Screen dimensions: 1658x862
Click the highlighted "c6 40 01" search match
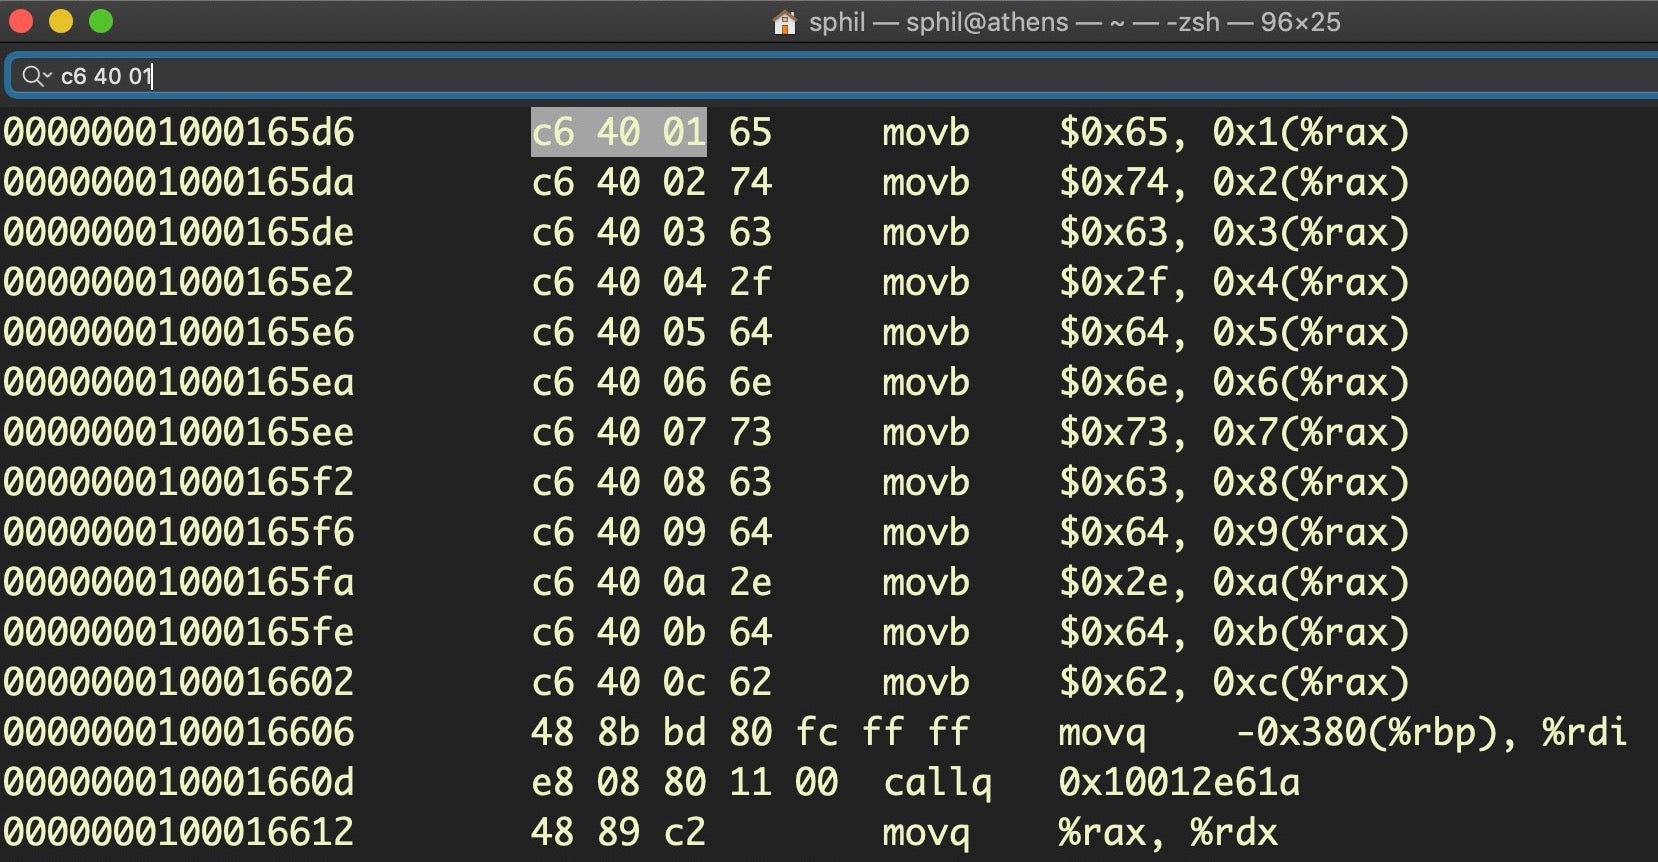click(x=618, y=132)
